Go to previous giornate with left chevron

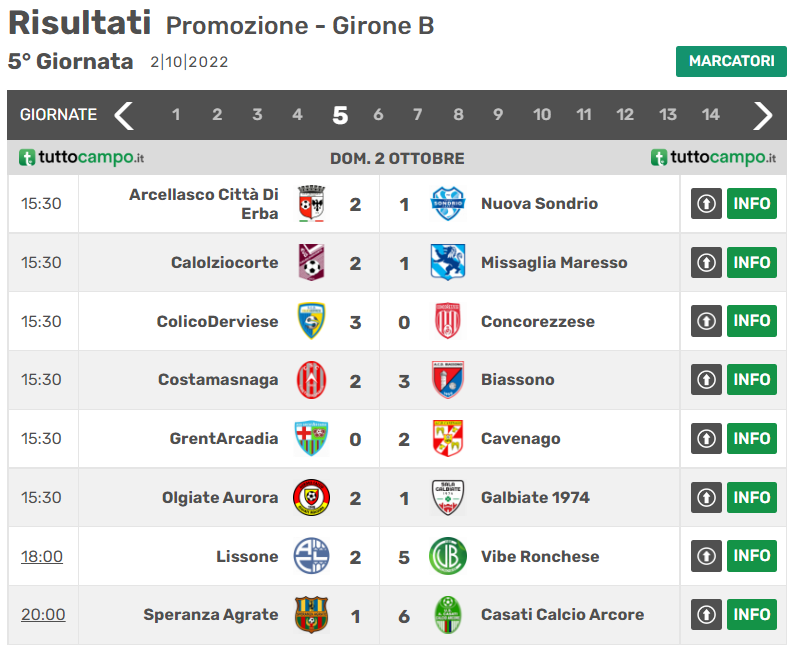[x=124, y=115]
